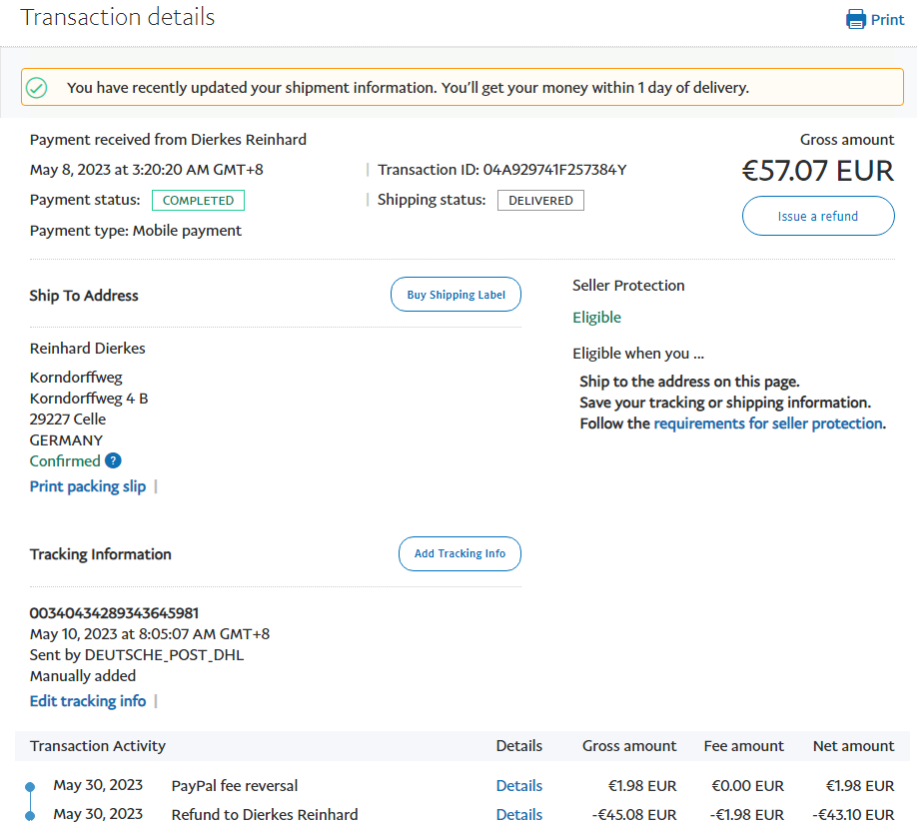Open Details for PayPal fee reversal
The height and width of the screenshot is (829, 917).
519,786
